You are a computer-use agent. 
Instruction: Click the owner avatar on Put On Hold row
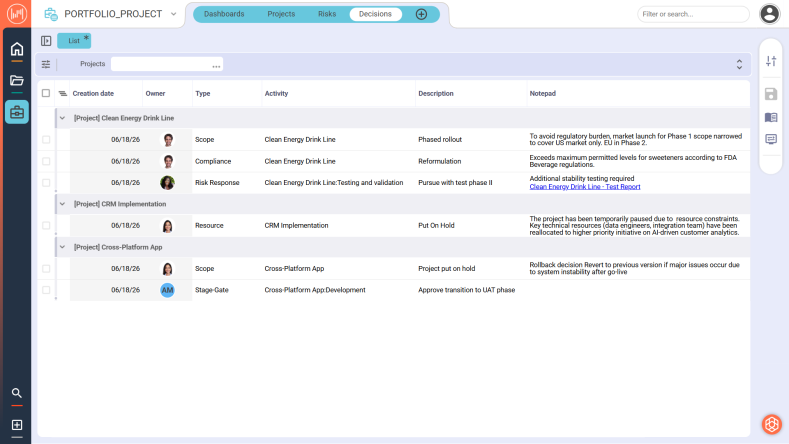coord(168,226)
